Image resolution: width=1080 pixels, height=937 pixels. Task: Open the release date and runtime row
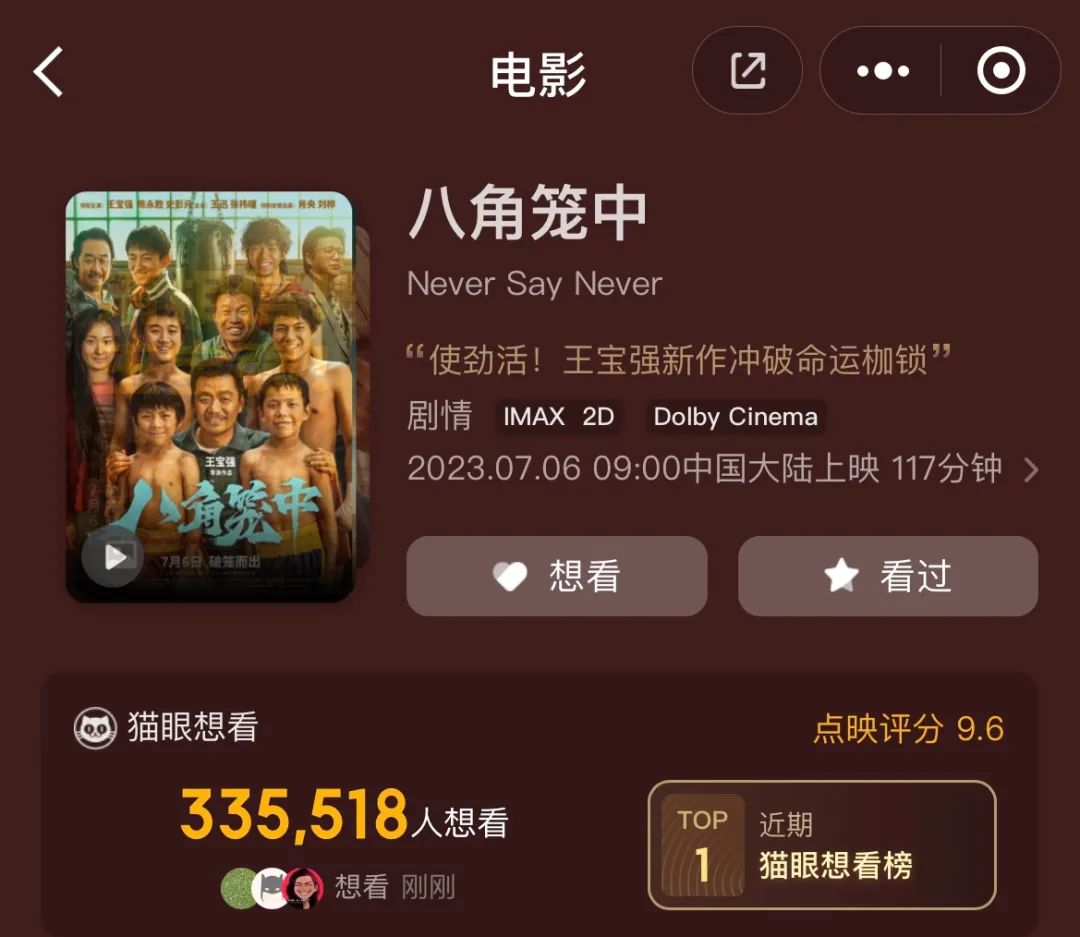click(x=723, y=469)
